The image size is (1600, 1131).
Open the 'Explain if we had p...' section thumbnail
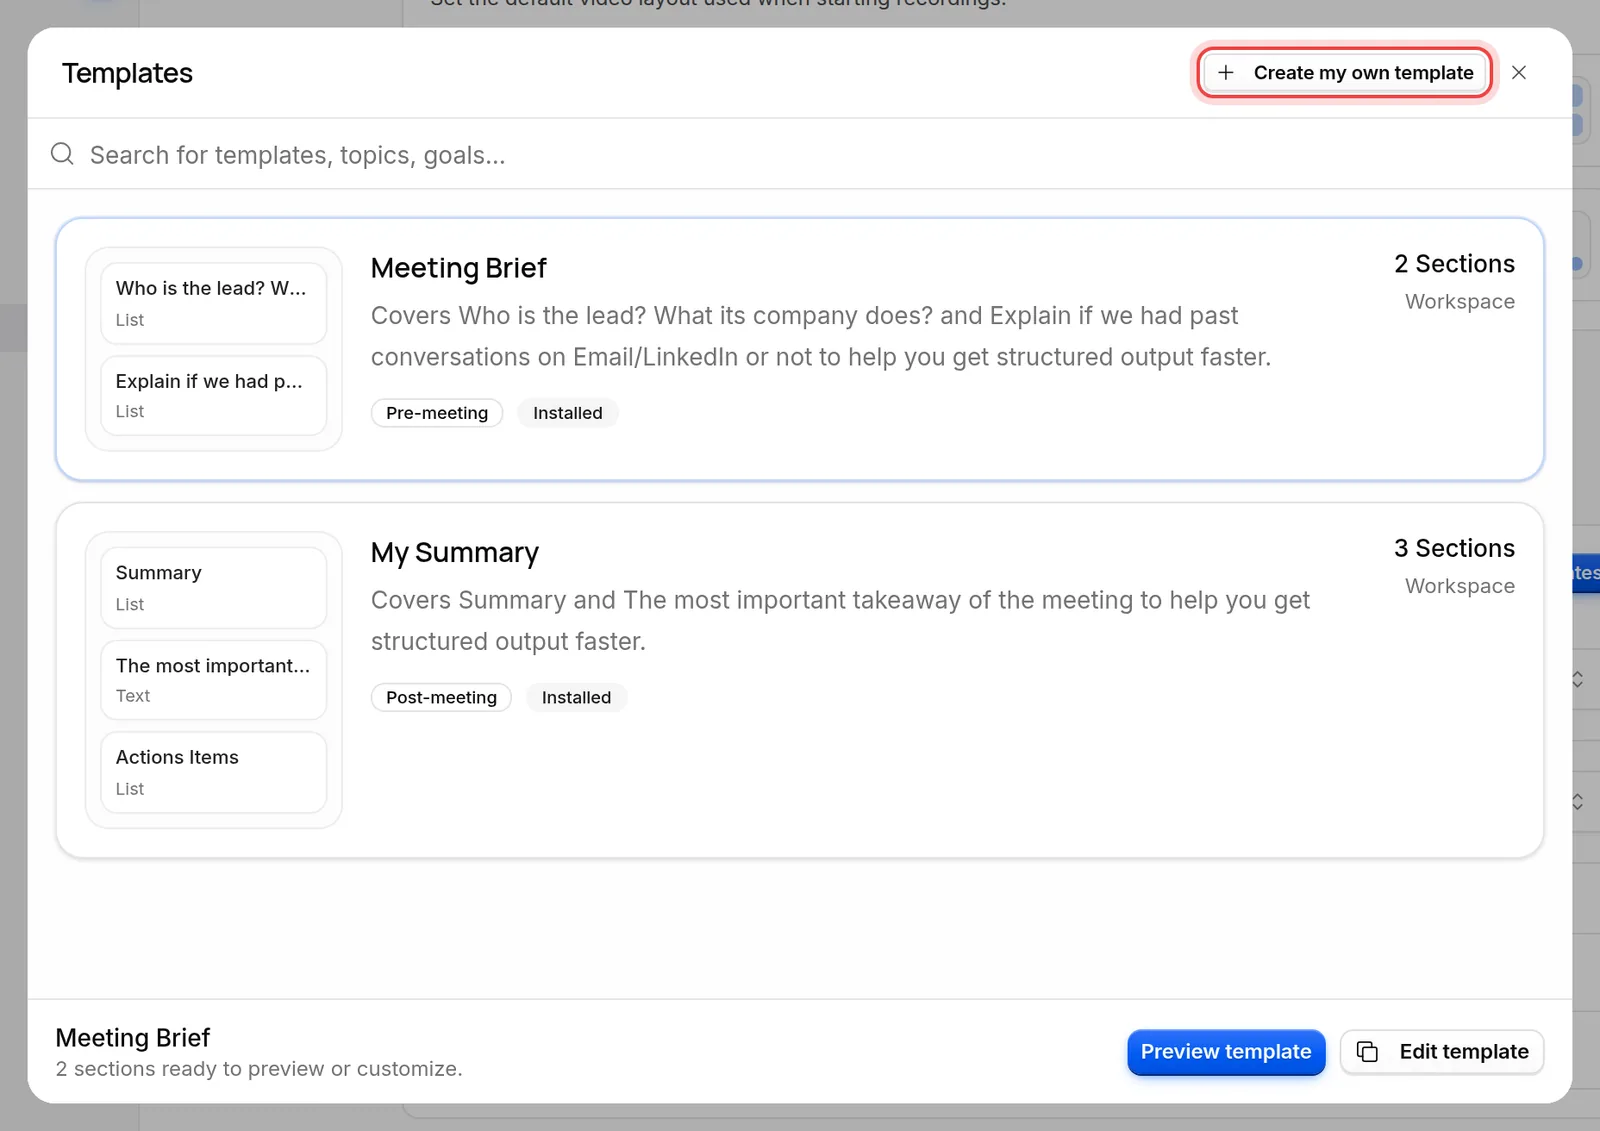coord(214,396)
